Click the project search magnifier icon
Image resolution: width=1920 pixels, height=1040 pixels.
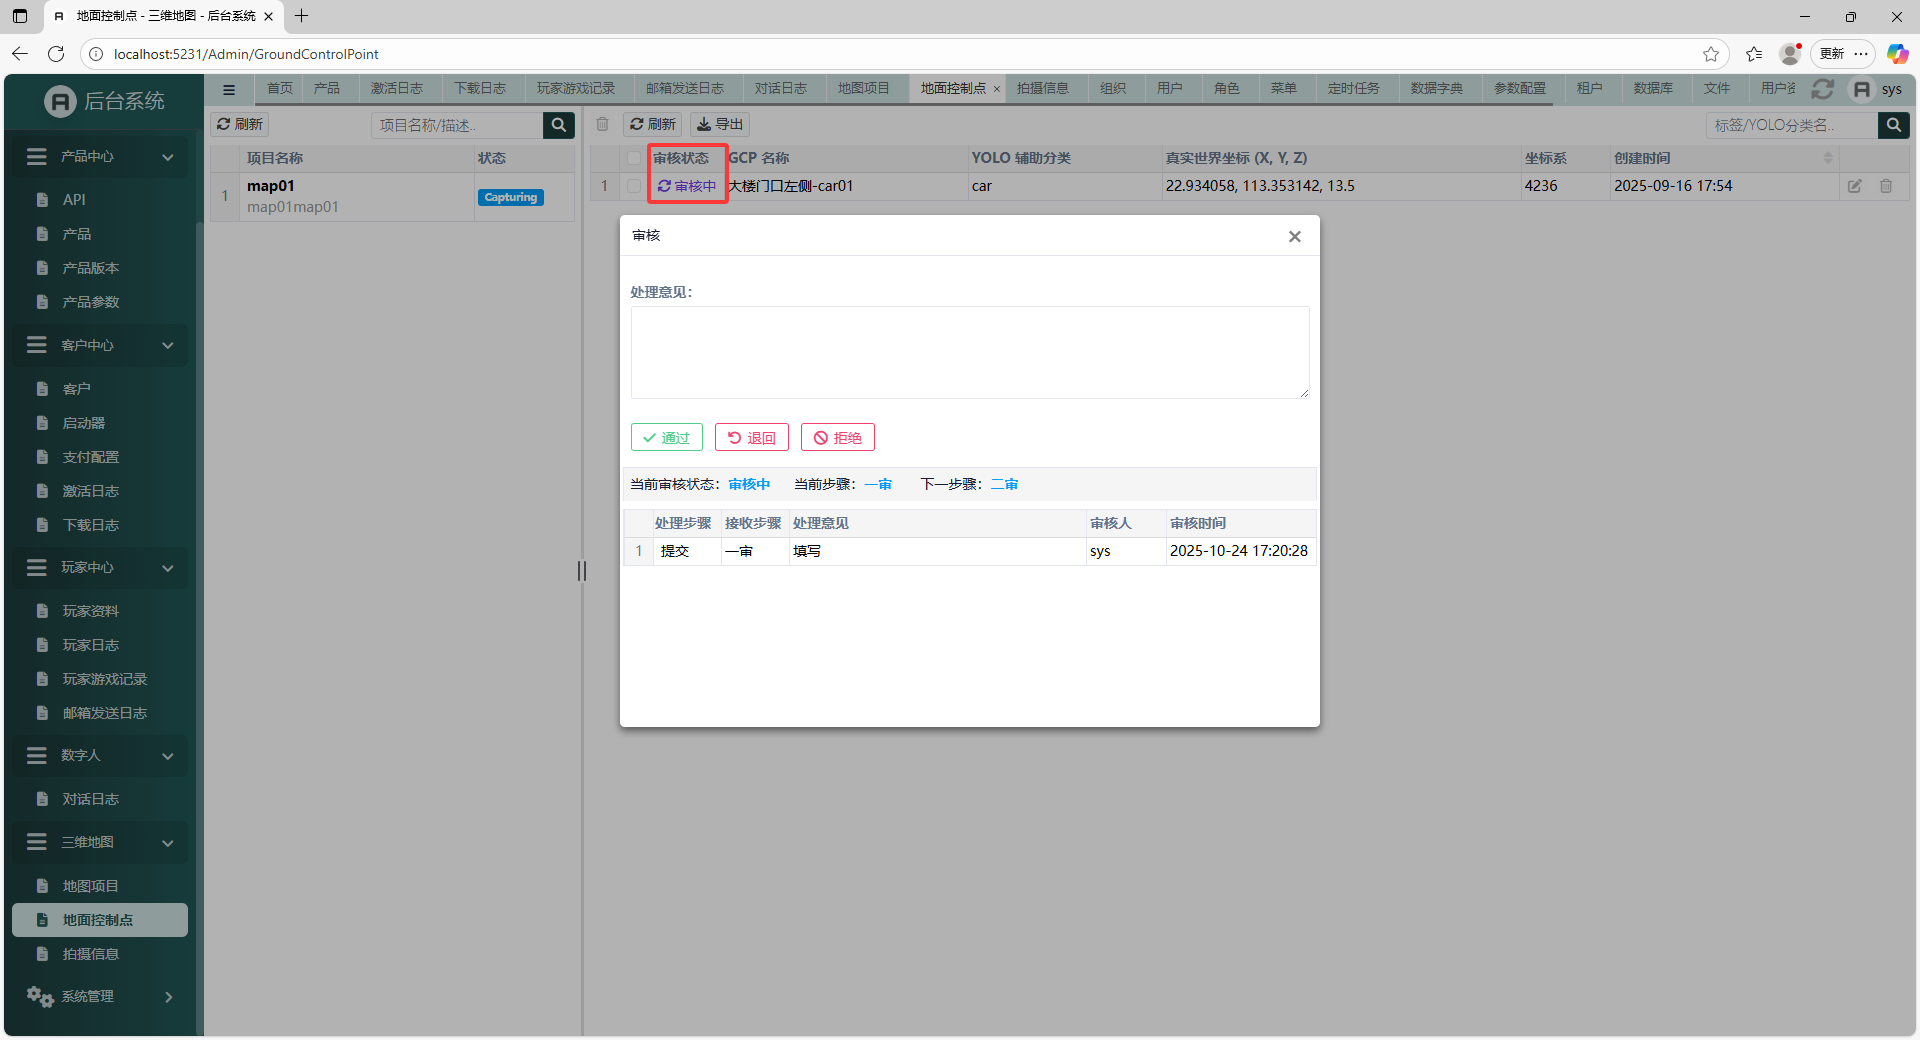tap(559, 125)
